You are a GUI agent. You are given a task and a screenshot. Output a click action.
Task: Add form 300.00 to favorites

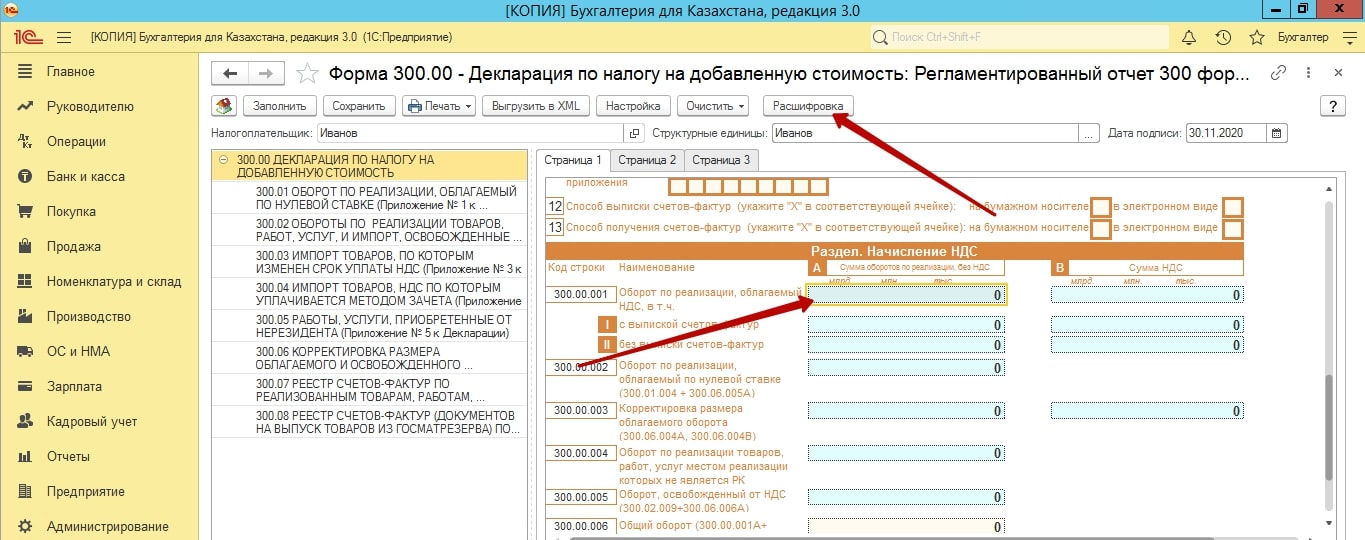[308, 74]
